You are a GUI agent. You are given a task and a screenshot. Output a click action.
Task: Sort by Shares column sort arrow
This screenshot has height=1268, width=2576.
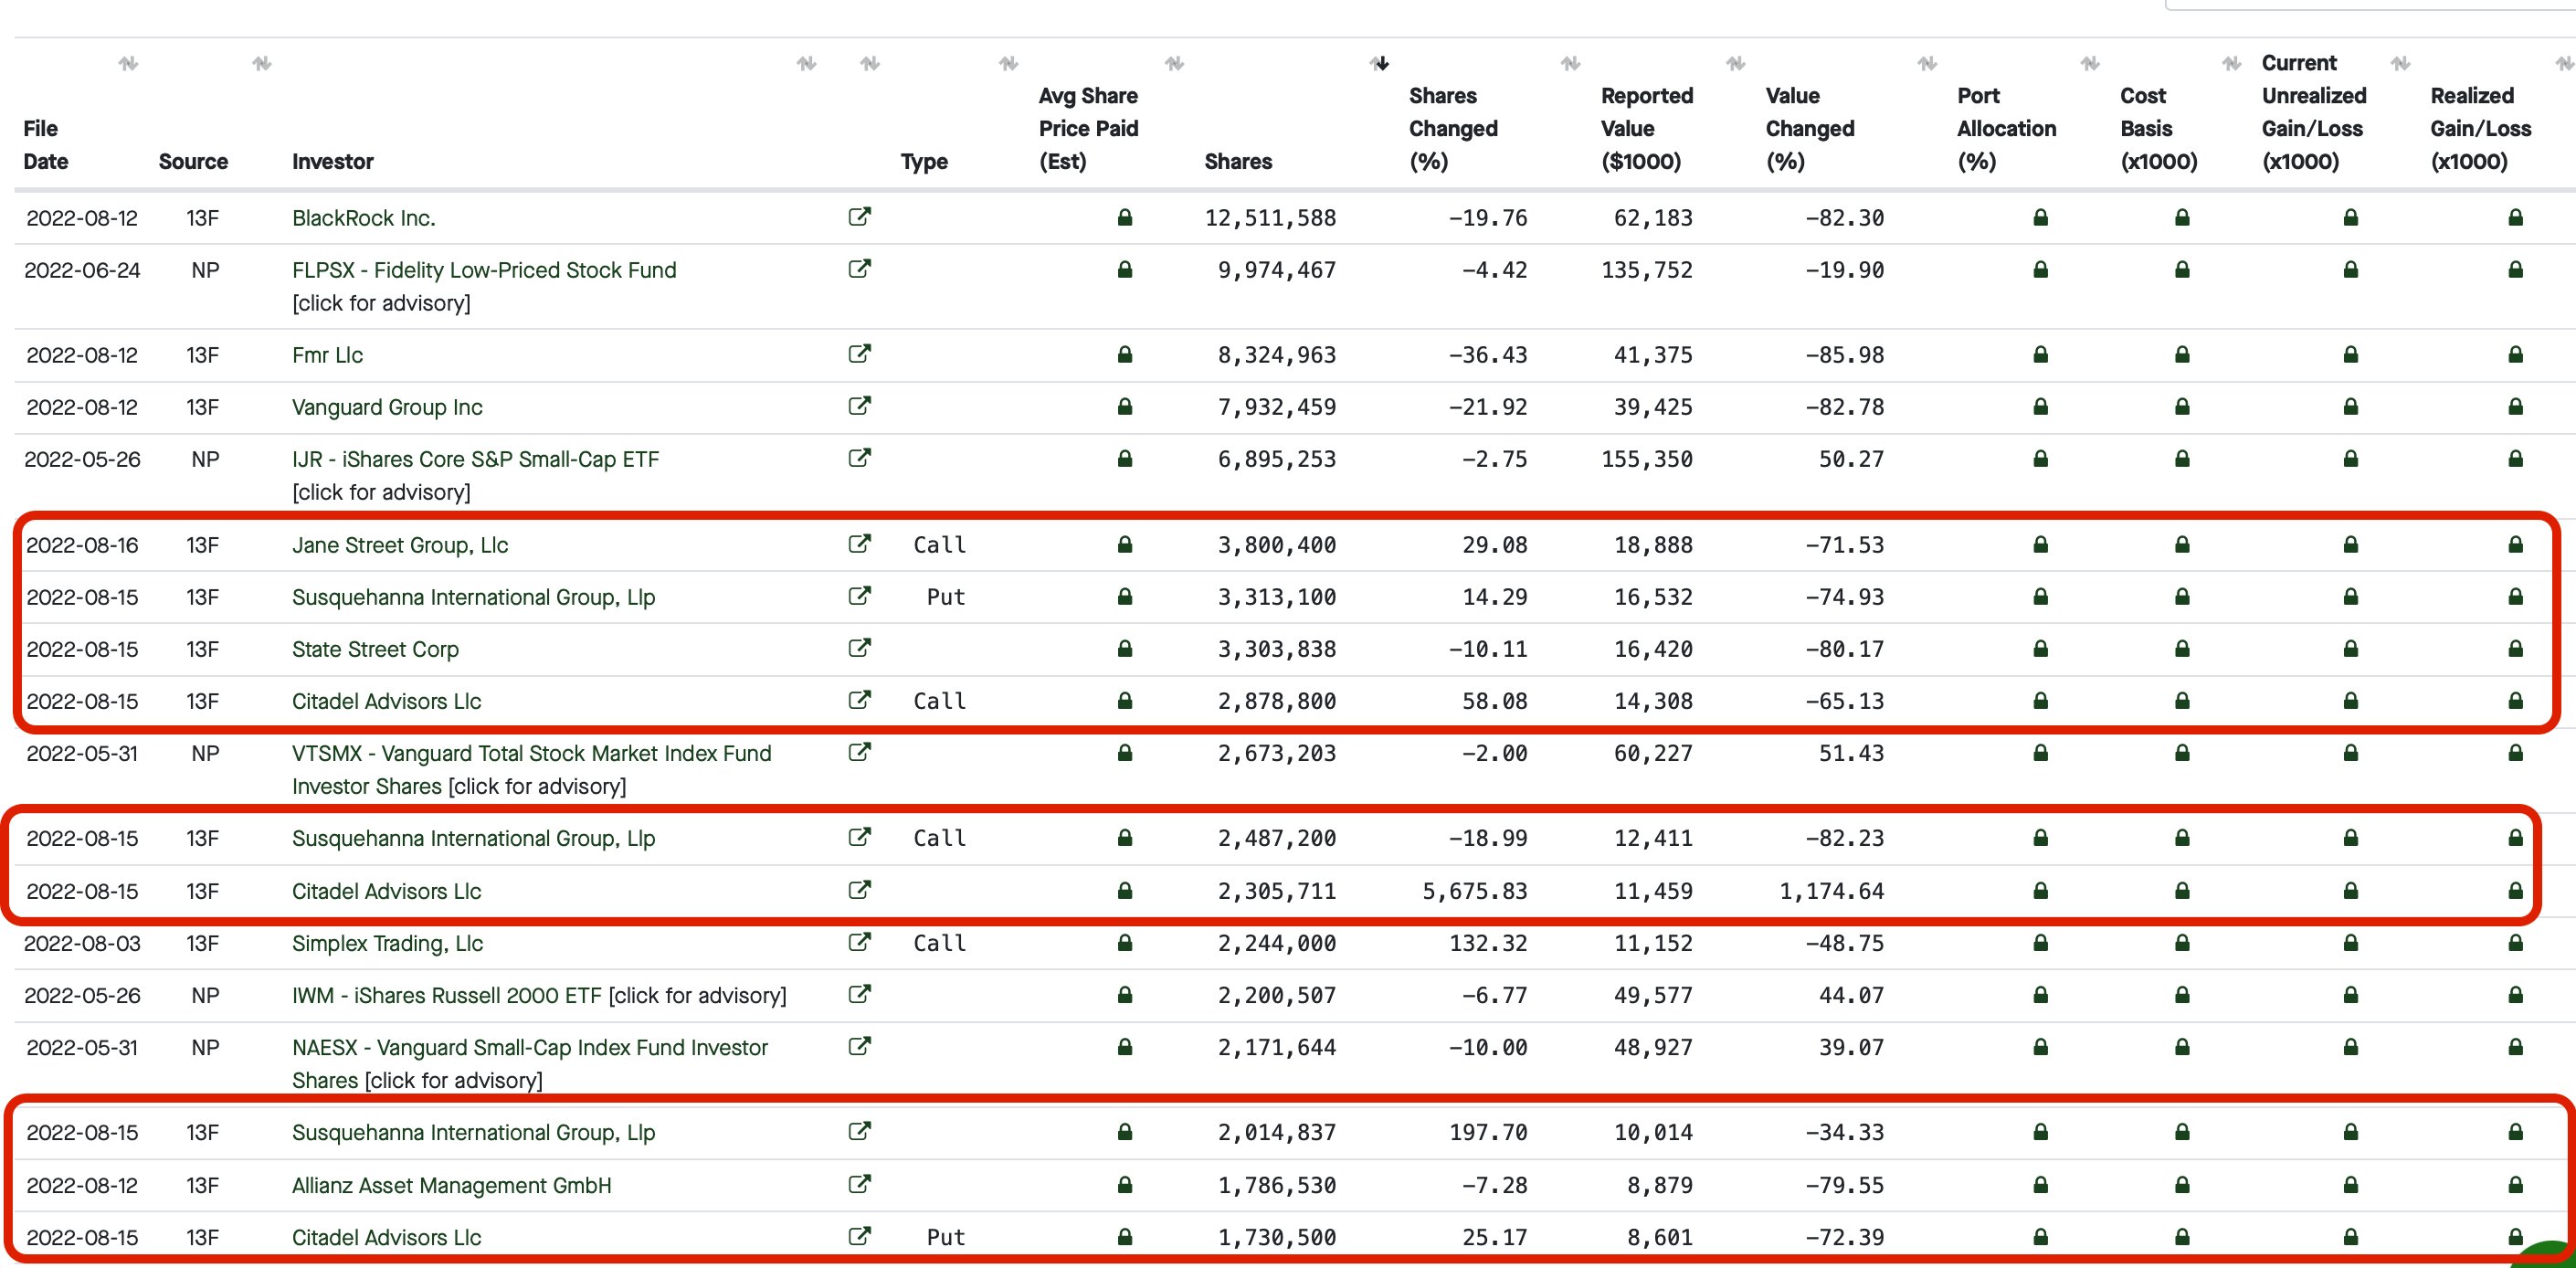[x=1380, y=64]
